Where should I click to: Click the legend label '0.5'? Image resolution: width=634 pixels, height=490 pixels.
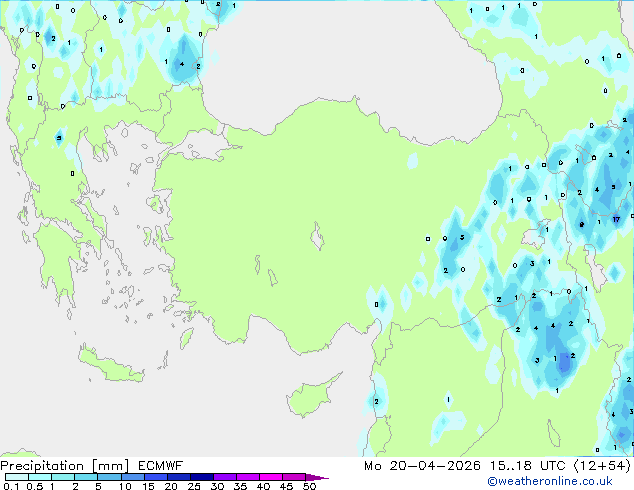coord(35,486)
